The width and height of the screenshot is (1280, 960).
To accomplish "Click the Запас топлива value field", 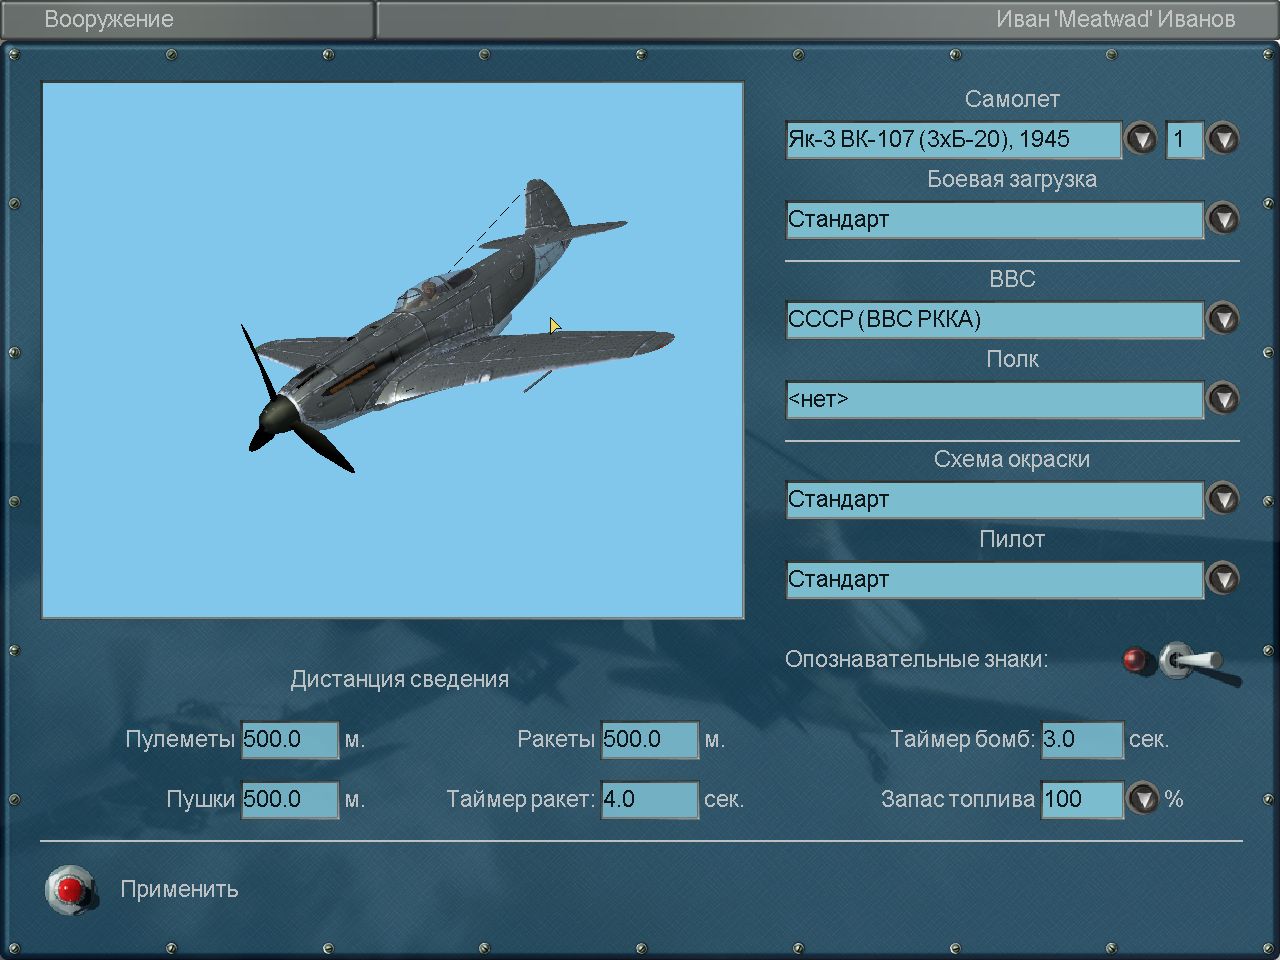I will coord(1082,799).
